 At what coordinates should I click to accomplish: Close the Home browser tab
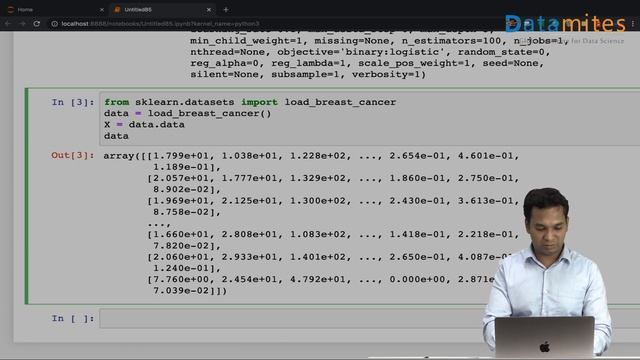click(x=102, y=9)
